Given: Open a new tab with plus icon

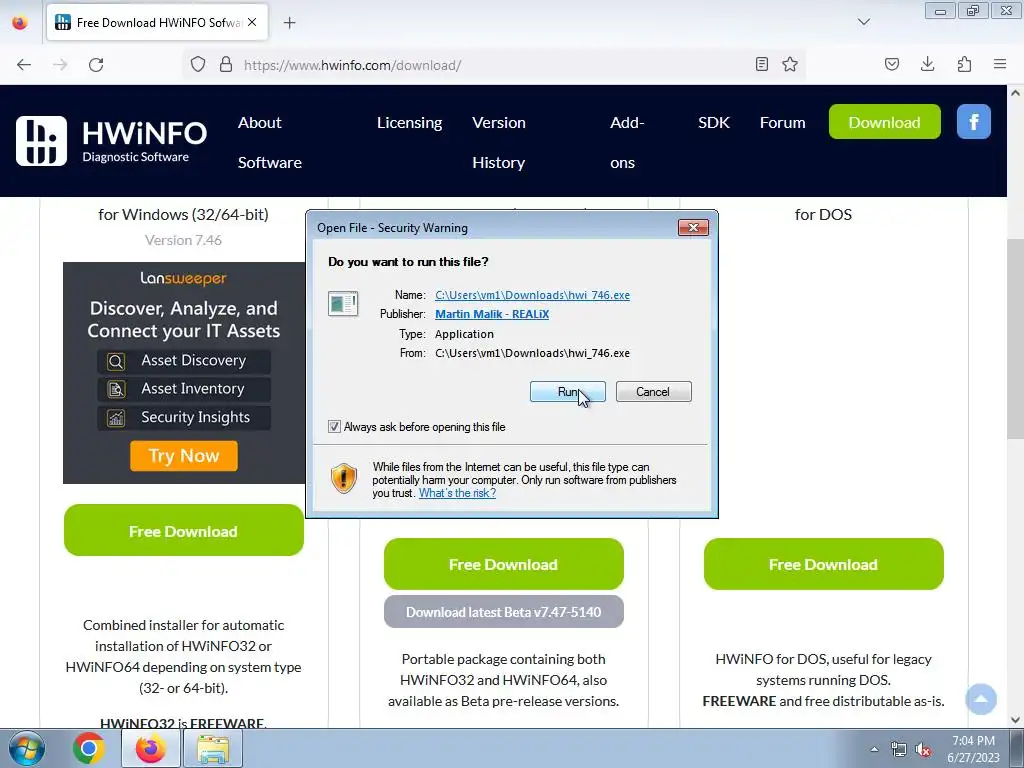Looking at the screenshot, I should coord(289,23).
